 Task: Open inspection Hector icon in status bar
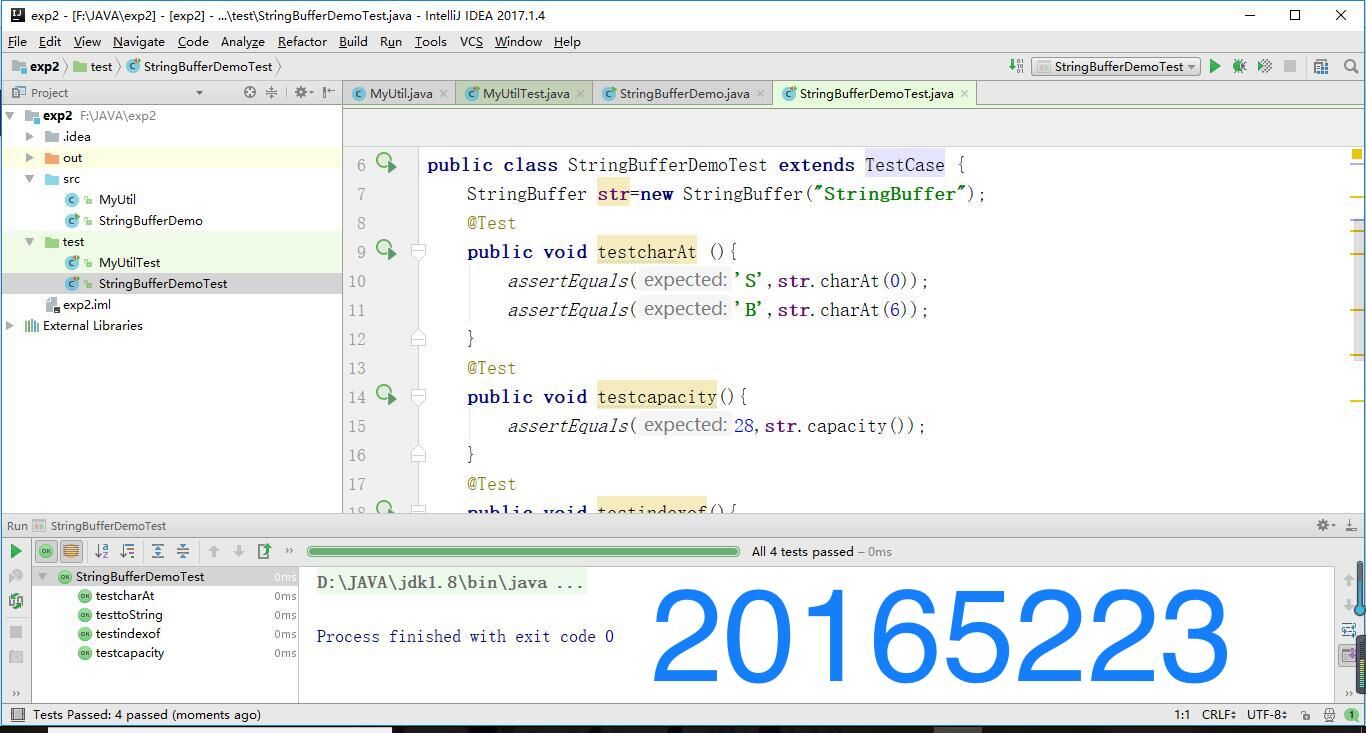1329,715
